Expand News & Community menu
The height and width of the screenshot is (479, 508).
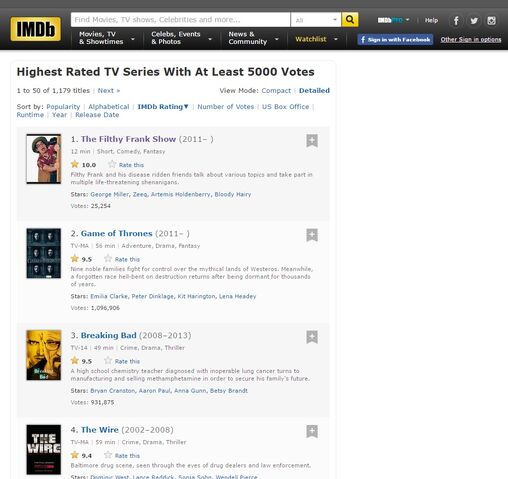coord(253,38)
